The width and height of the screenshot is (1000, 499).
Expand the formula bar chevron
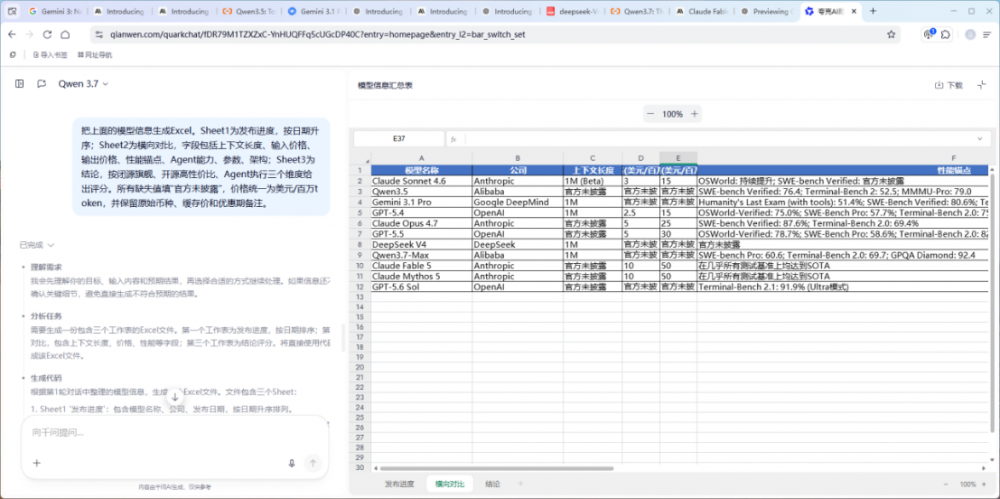point(980,138)
